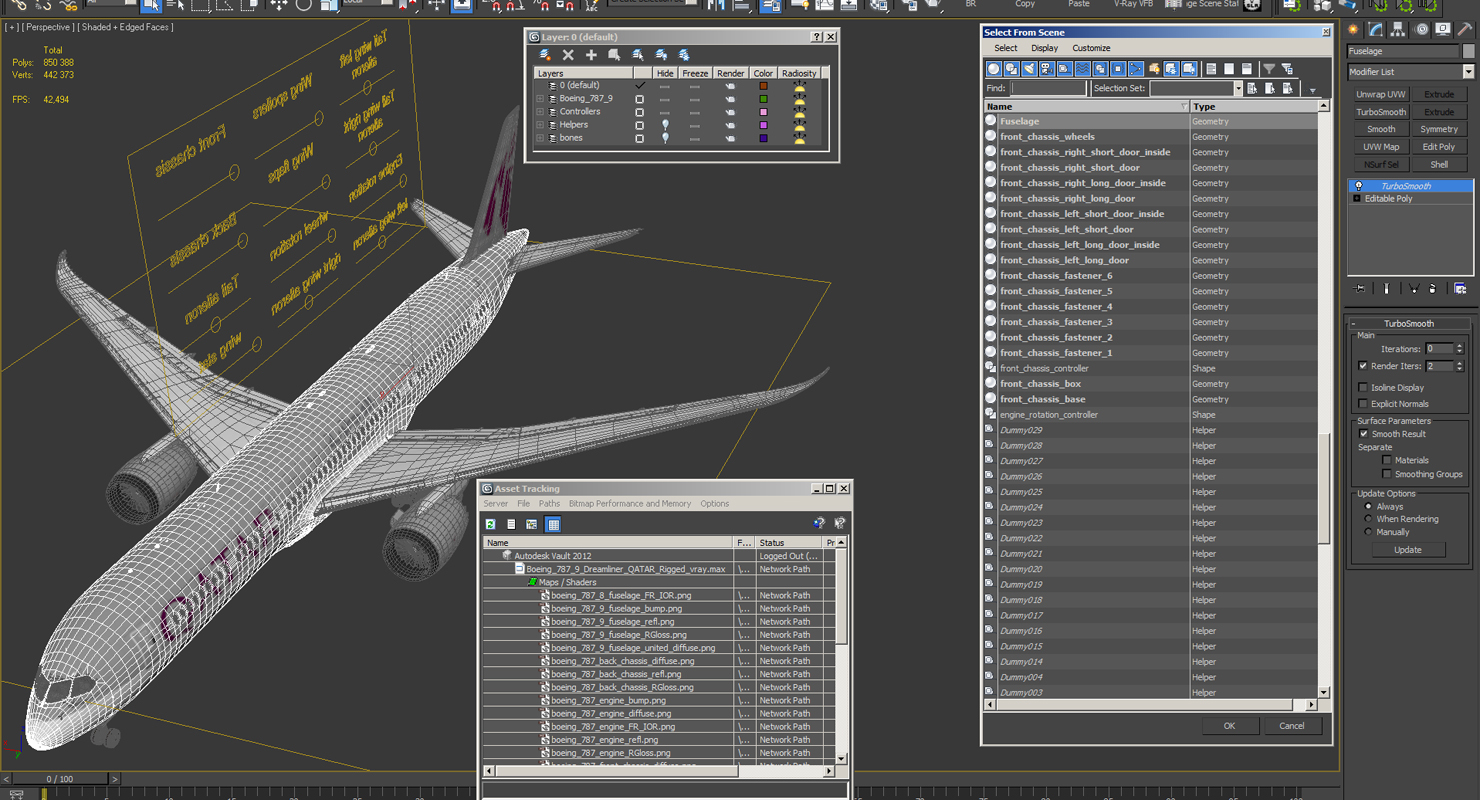
Task: Expand the Helpers layer tree
Action: (540, 125)
